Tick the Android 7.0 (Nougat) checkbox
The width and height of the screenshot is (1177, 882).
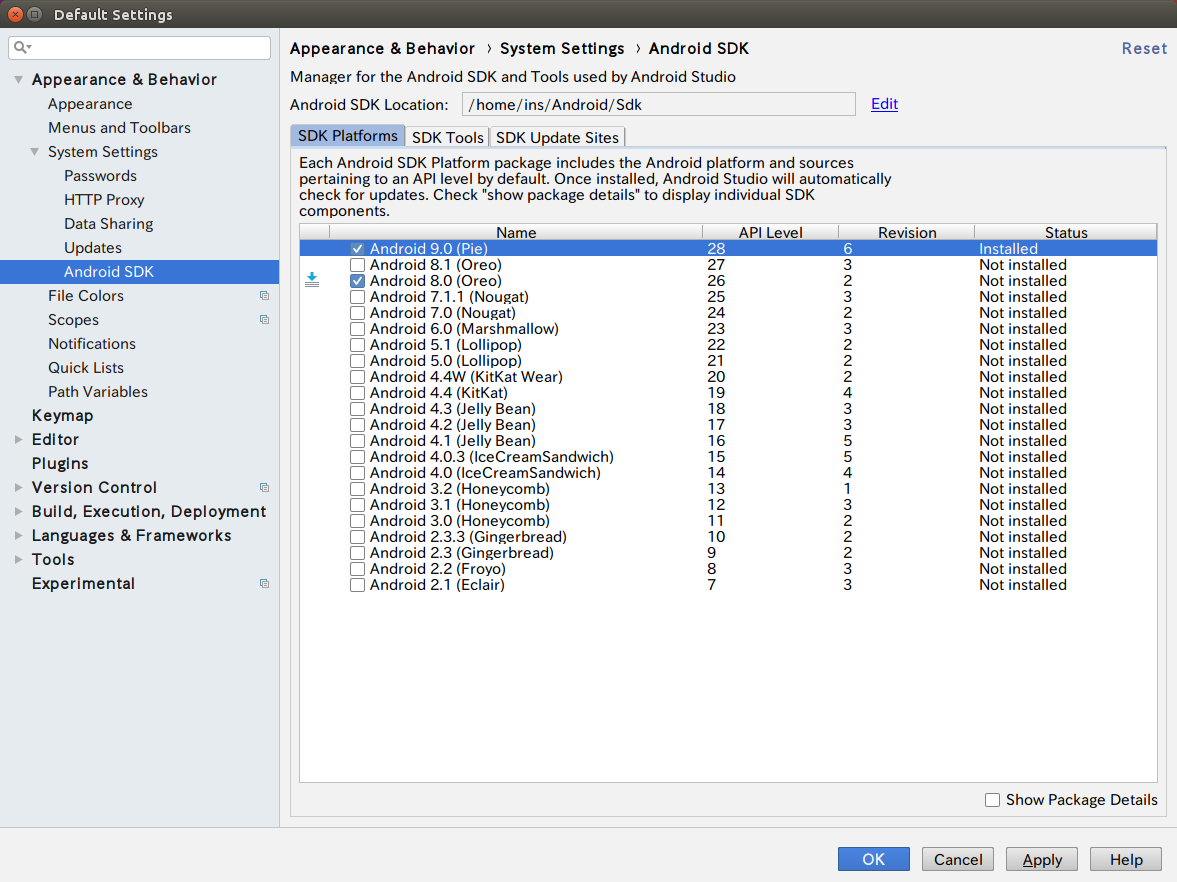tap(357, 313)
